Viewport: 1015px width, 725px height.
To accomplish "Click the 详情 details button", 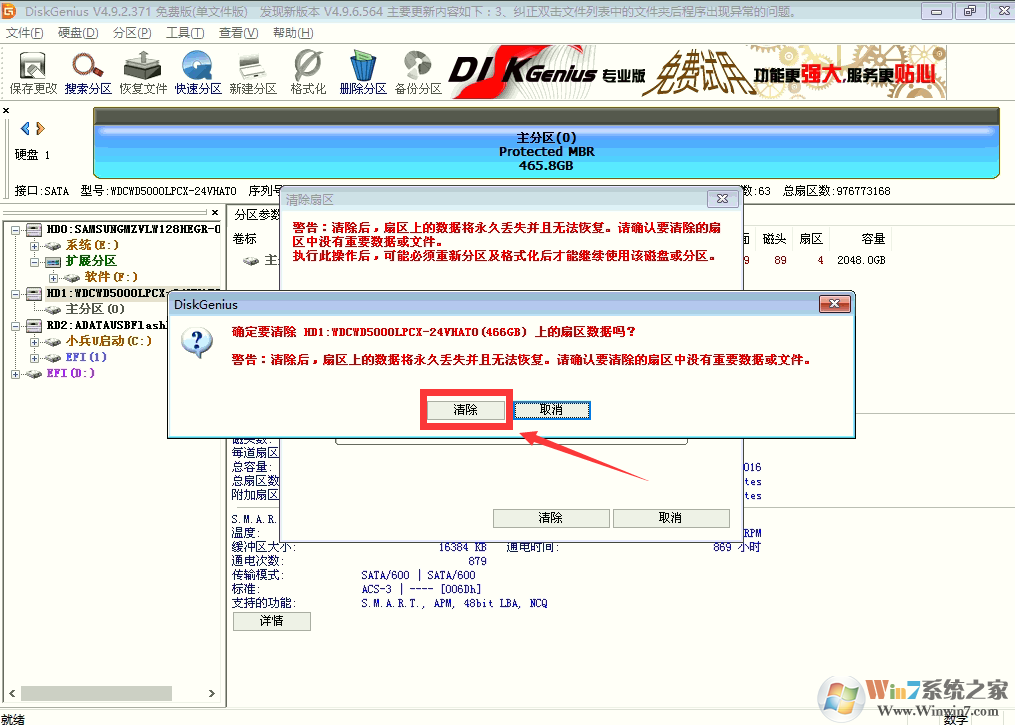I will tap(272, 621).
